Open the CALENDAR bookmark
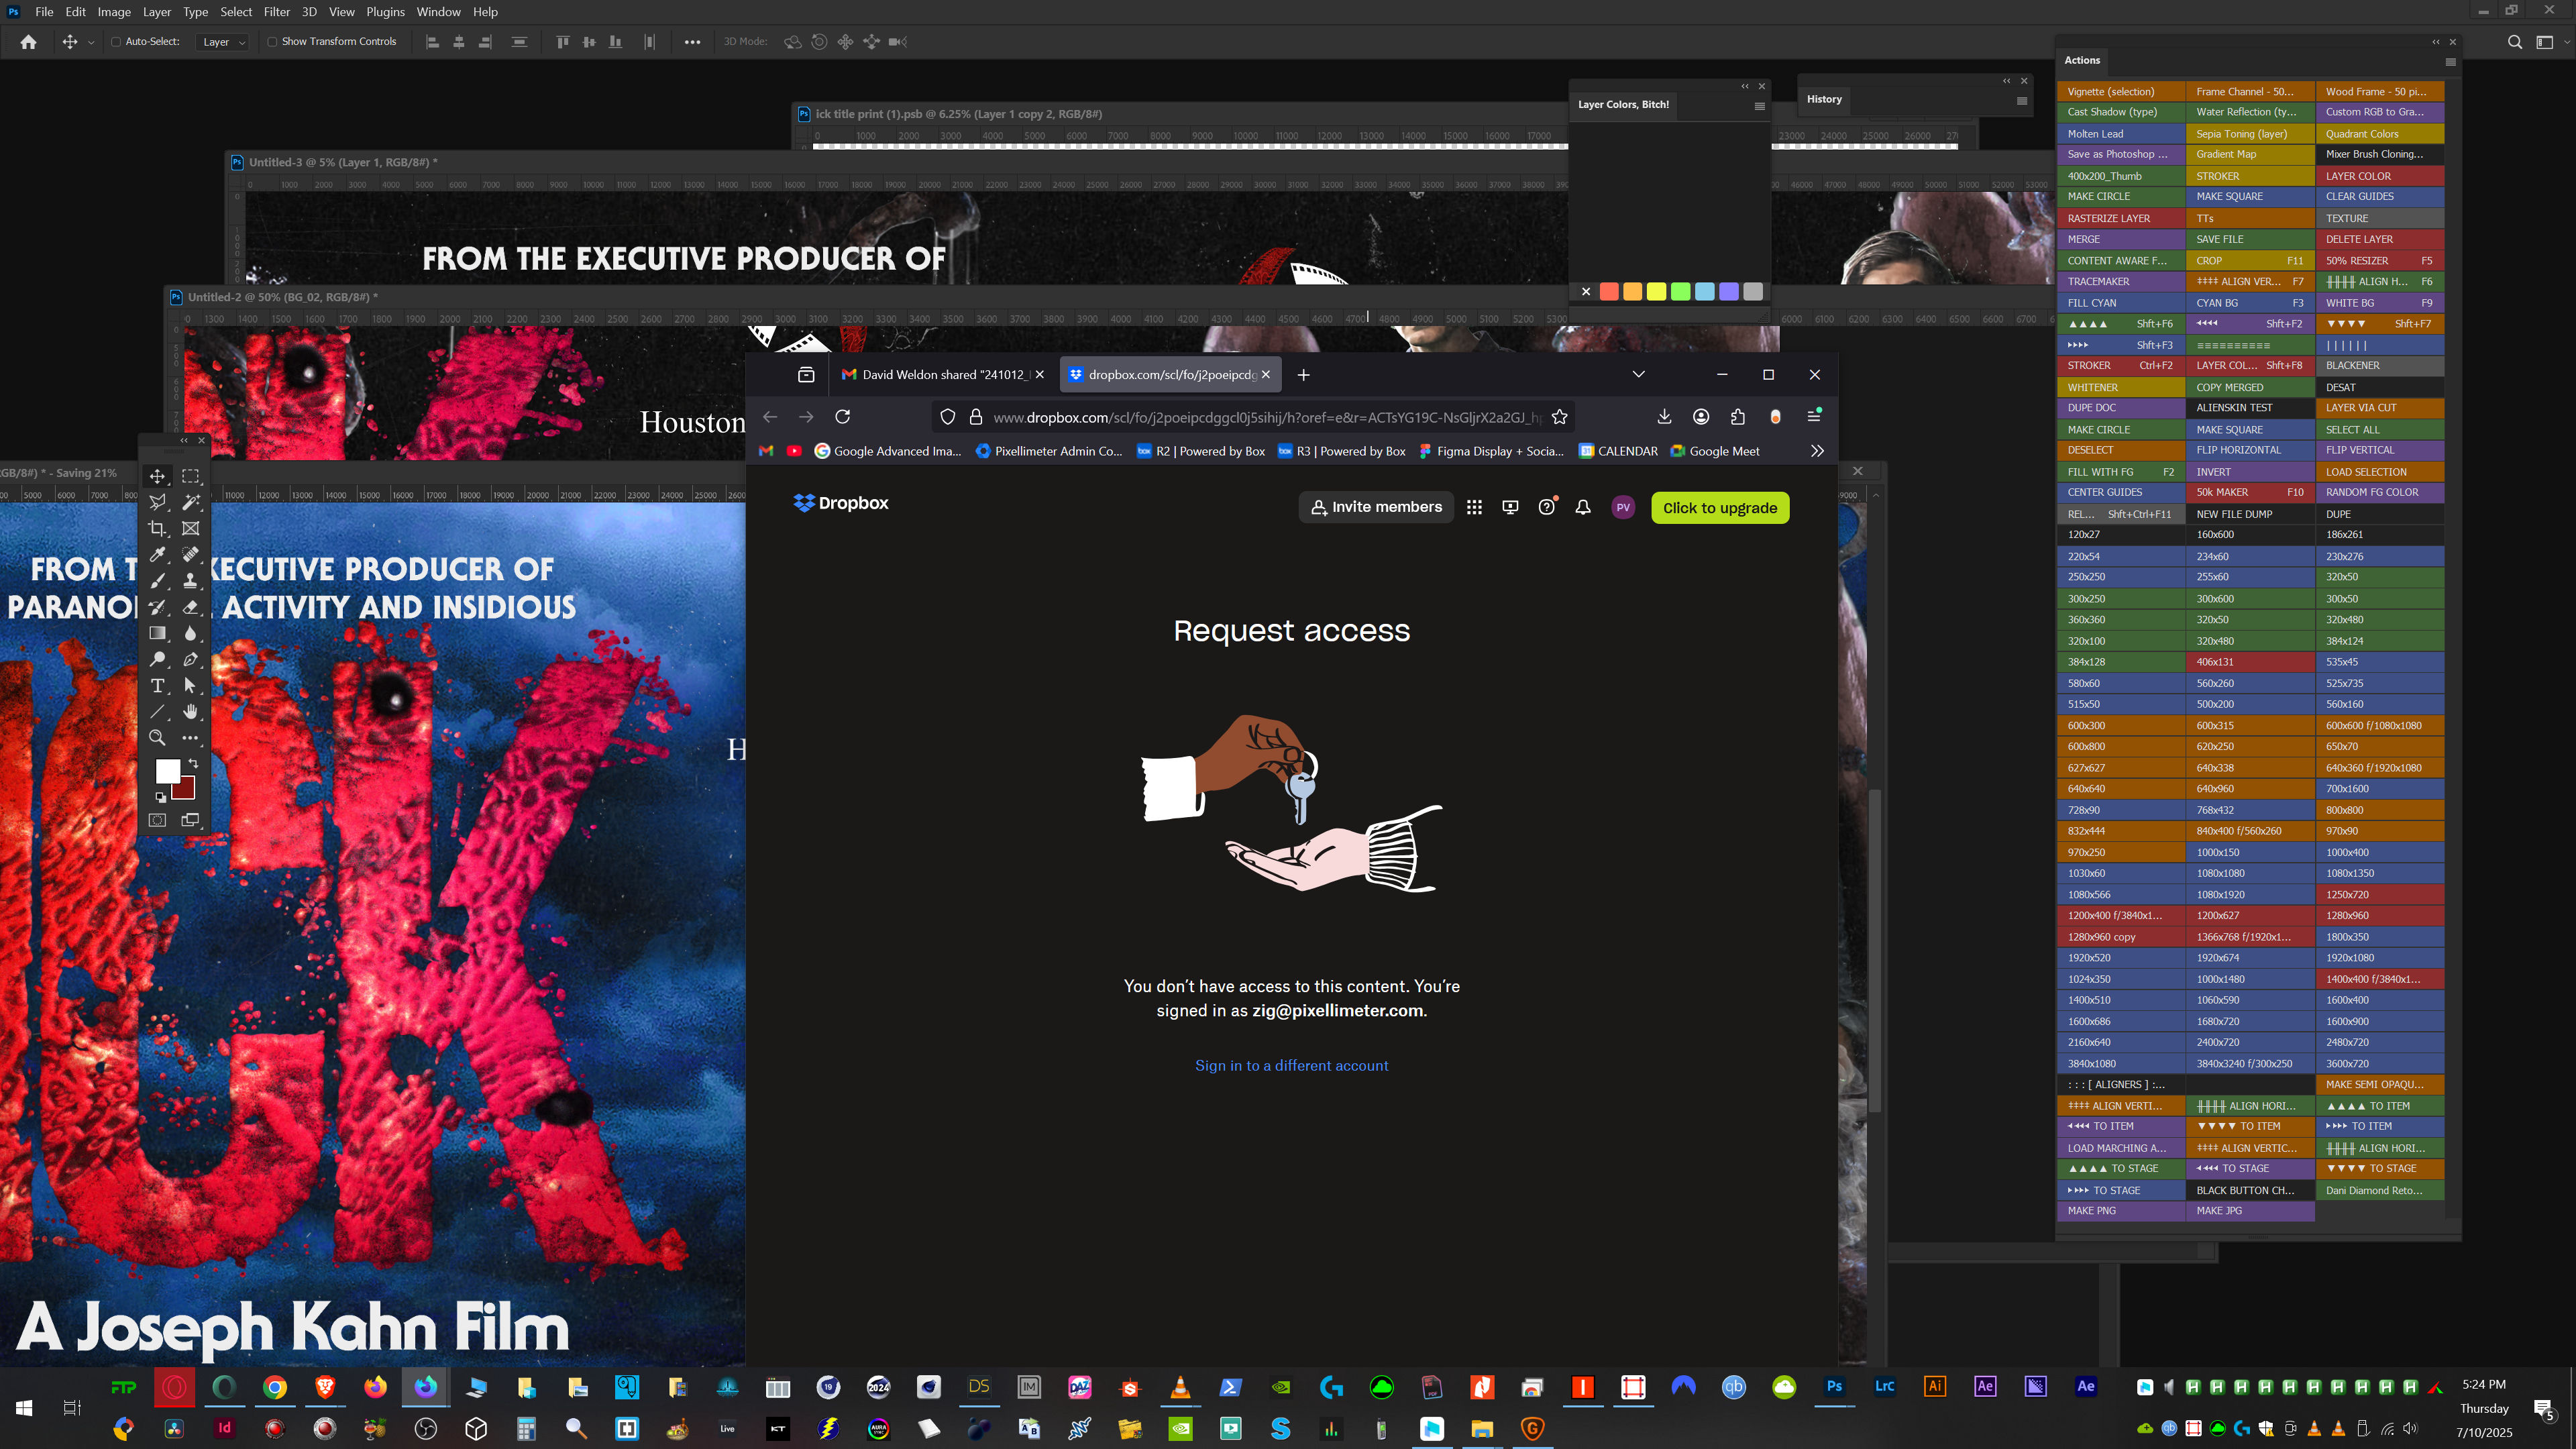Screen dimensions: 2576x1449 1618,451
